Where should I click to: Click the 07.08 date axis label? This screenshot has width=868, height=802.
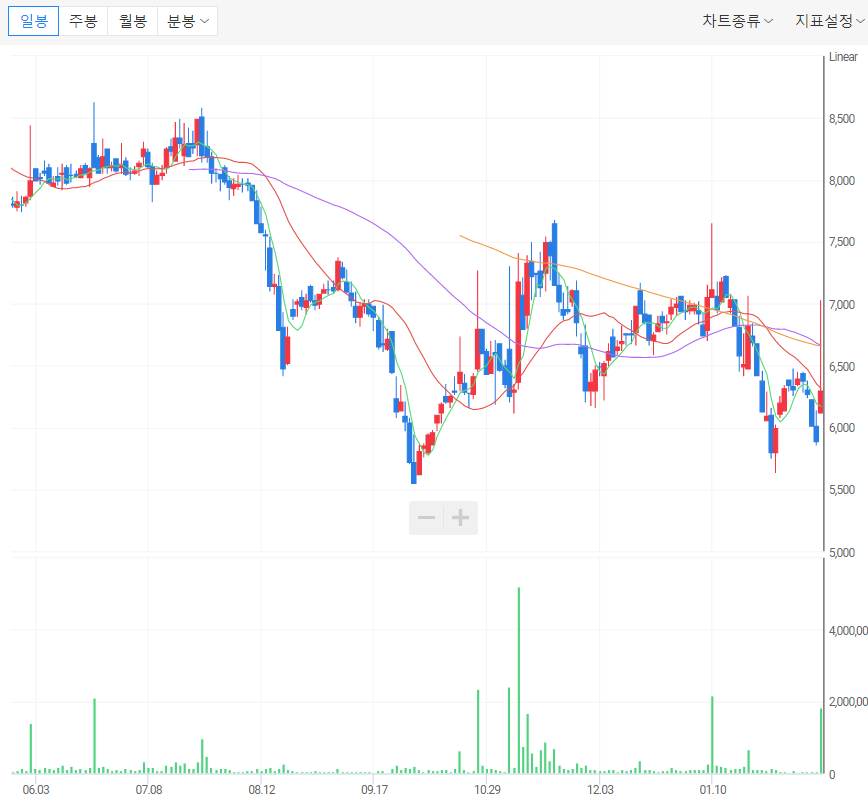point(149,789)
